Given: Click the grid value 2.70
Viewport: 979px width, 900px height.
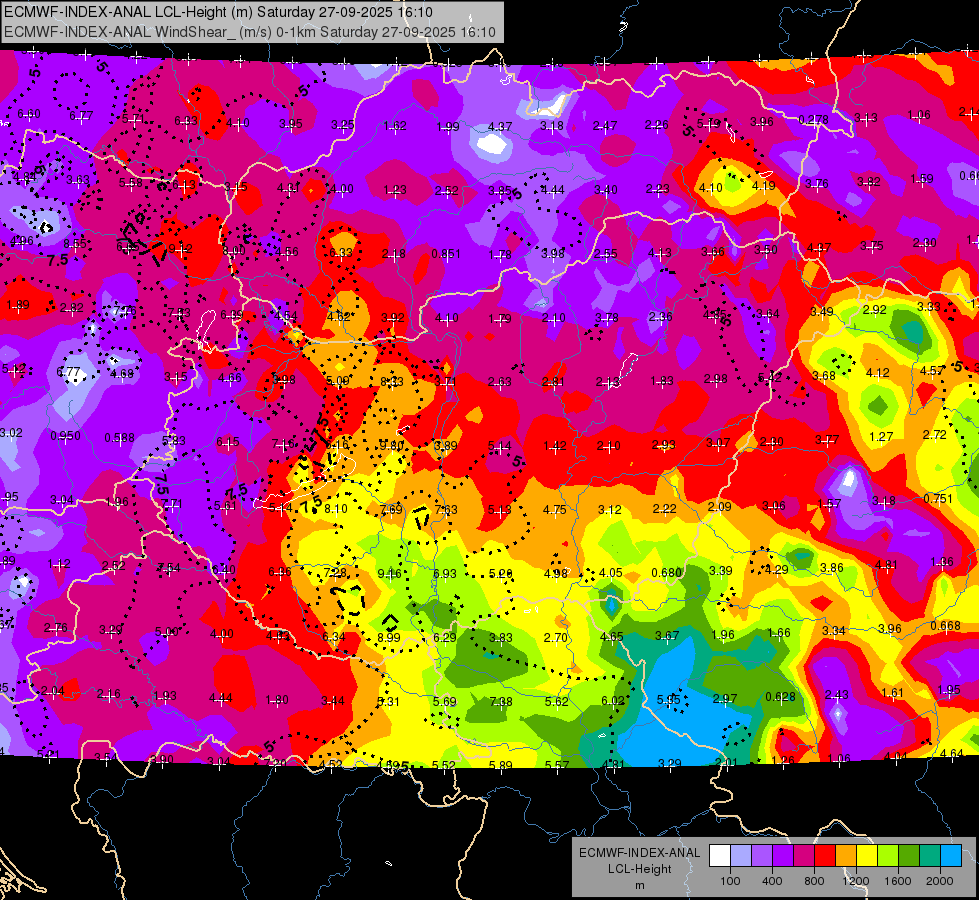Looking at the screenshot, I should 556,638.
